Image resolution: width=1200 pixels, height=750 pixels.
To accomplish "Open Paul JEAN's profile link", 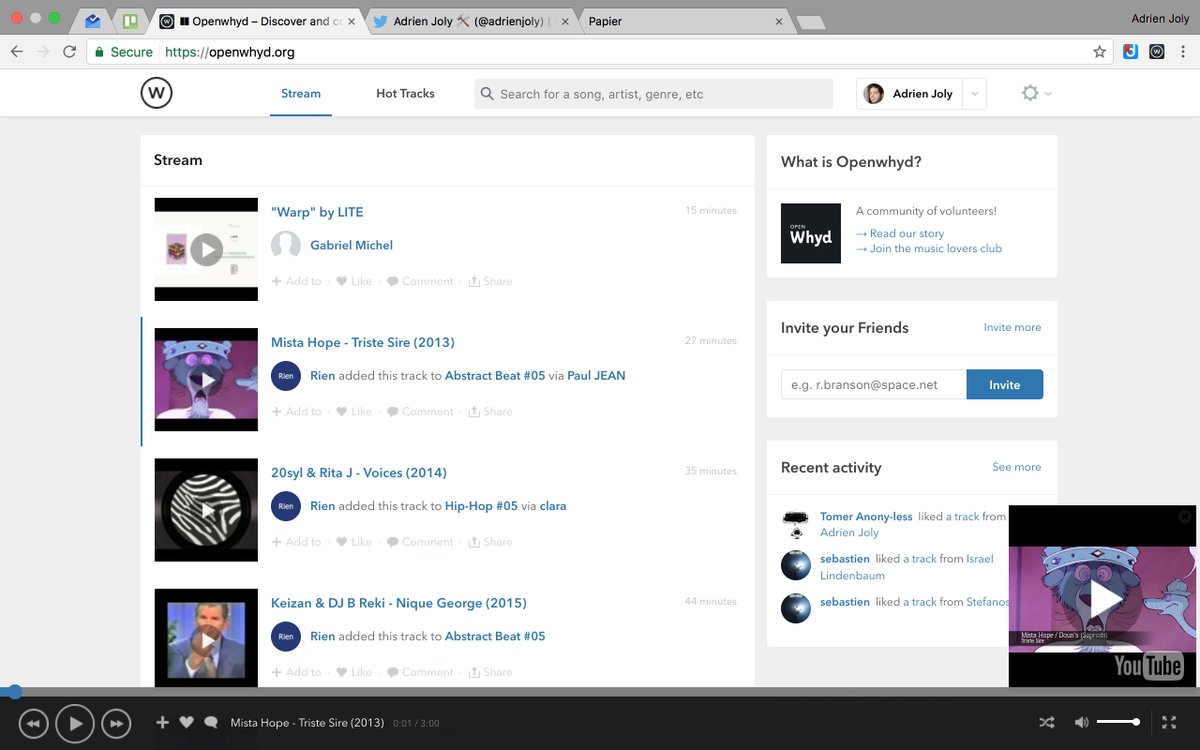I will (596, 376).
